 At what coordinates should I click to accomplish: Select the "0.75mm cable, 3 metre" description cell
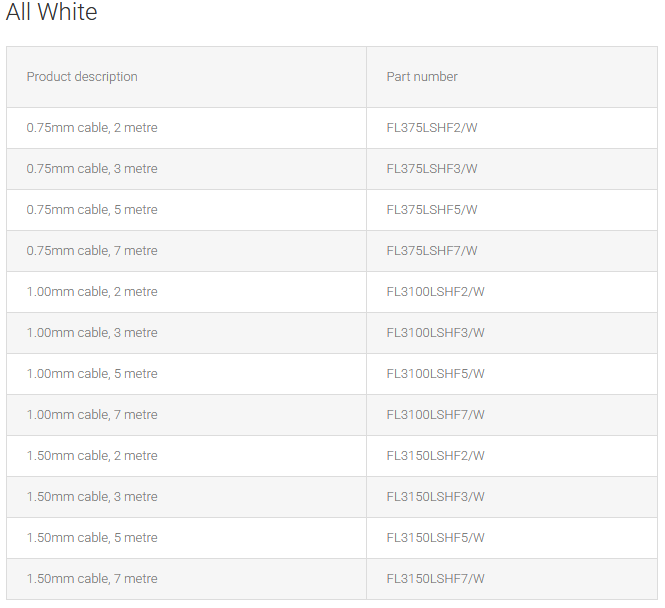(x=92, y=169)
